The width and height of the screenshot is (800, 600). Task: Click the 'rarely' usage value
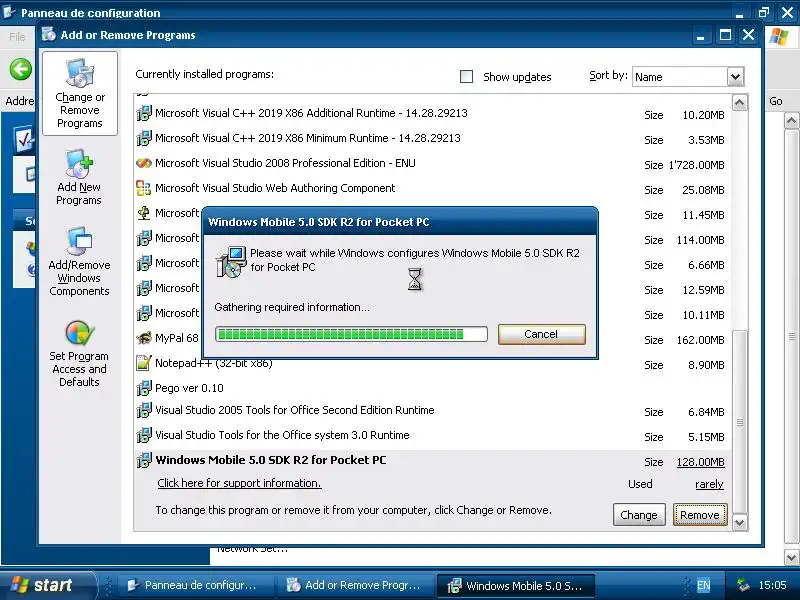pos(709,484)
